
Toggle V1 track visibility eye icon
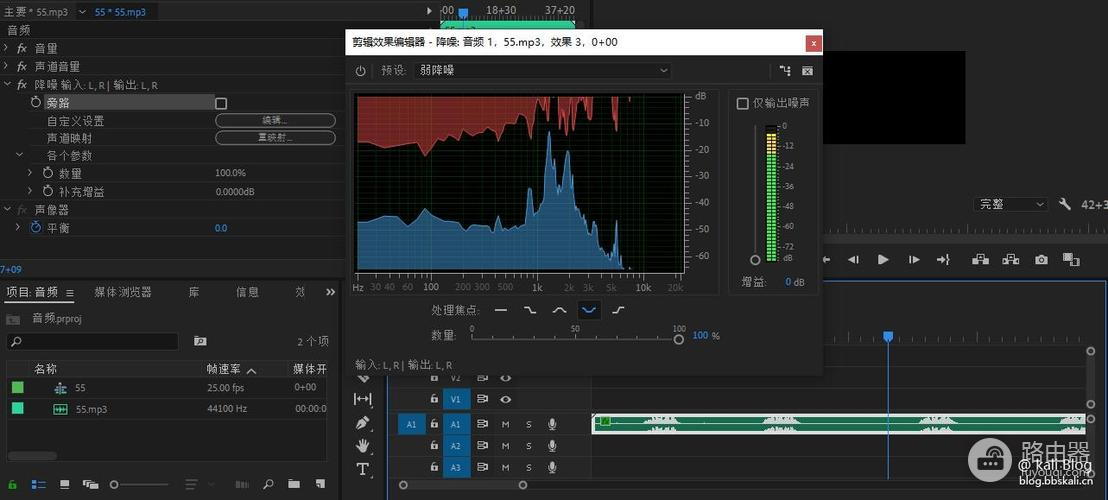[x=506, y=399]
